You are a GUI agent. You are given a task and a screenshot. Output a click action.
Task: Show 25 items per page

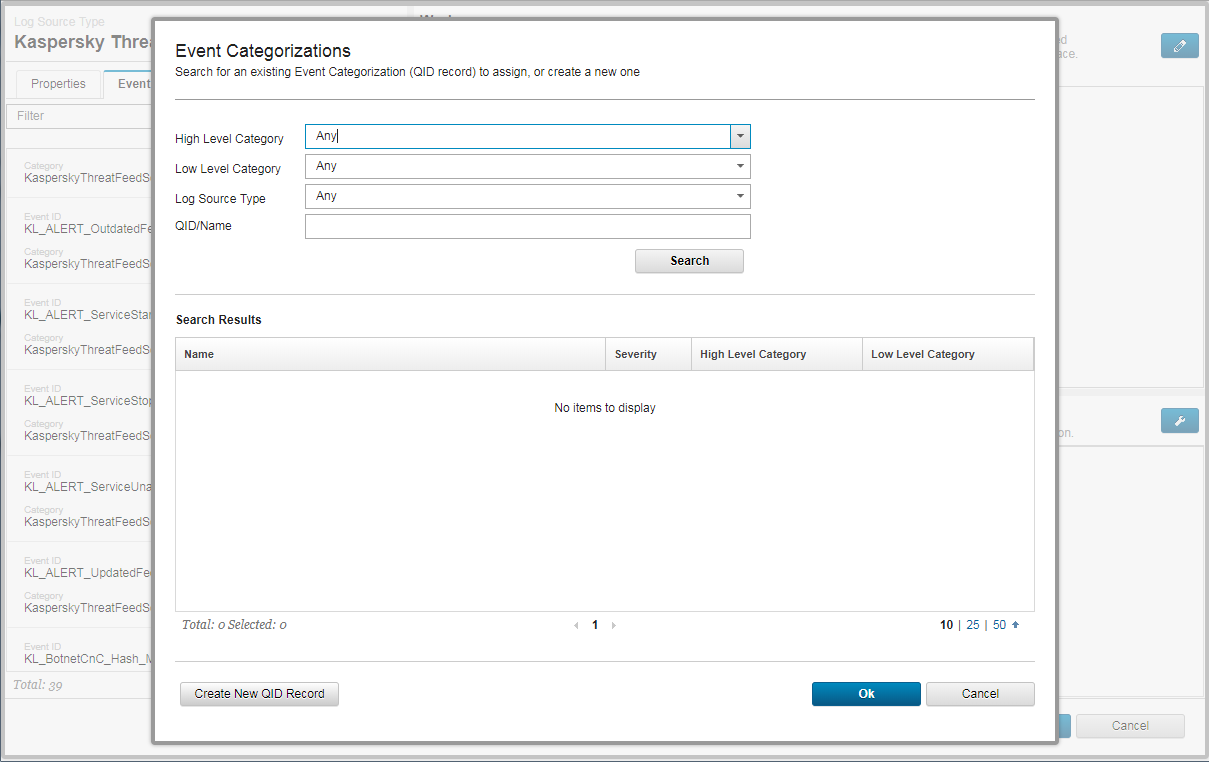pos(972,625)
